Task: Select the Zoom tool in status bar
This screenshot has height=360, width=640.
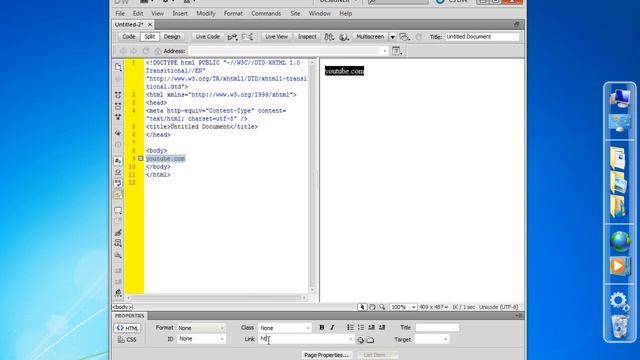Action: coord(382,307)
